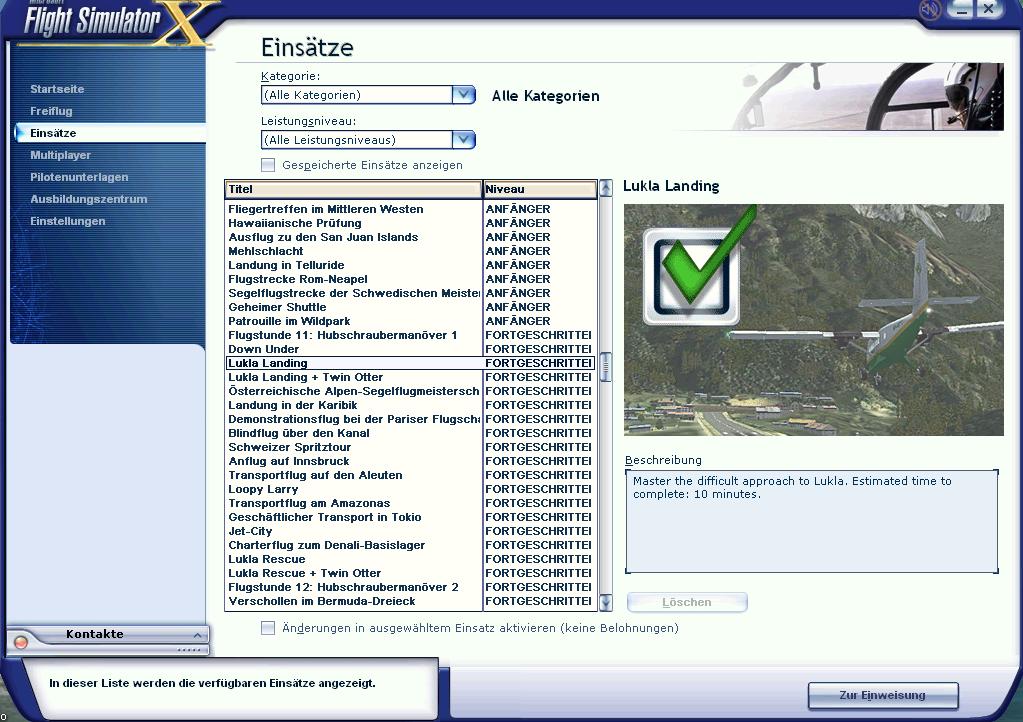Select Schweizer Spritztour mission
The width and height of the screenshot is (1023, 722).
tap(410, 447)
